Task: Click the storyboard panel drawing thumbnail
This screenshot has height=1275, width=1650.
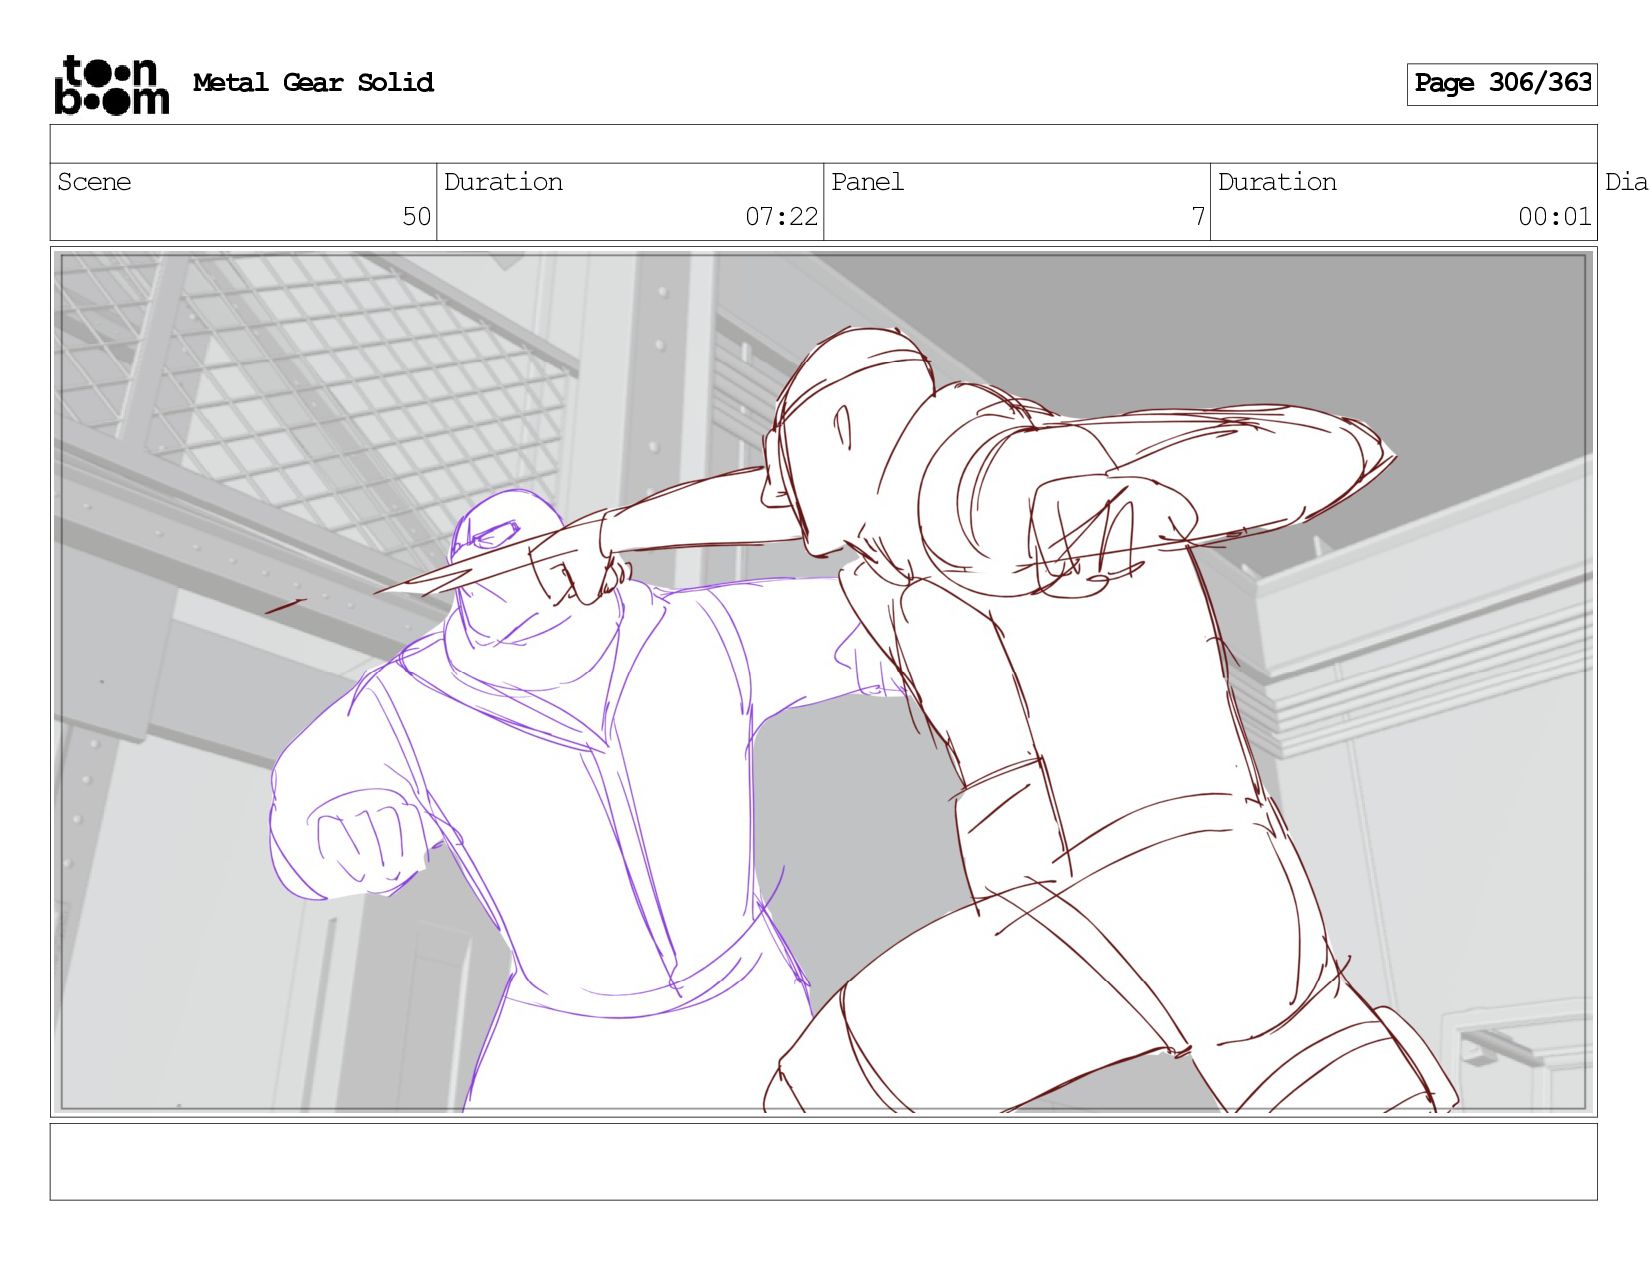Action: 823,682
